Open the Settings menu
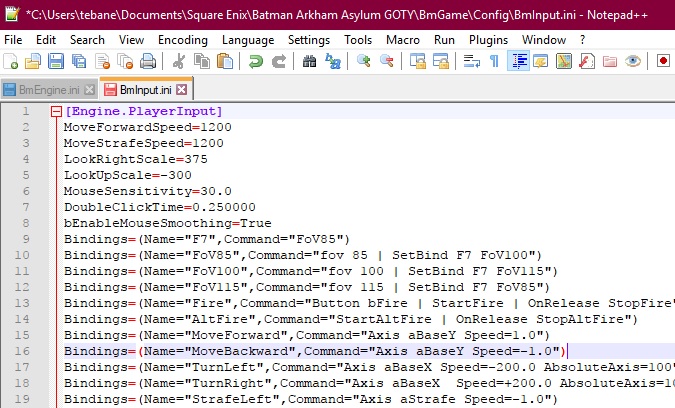Image resolution: width=675 pixels, height=408 pixels. [309, 40]
